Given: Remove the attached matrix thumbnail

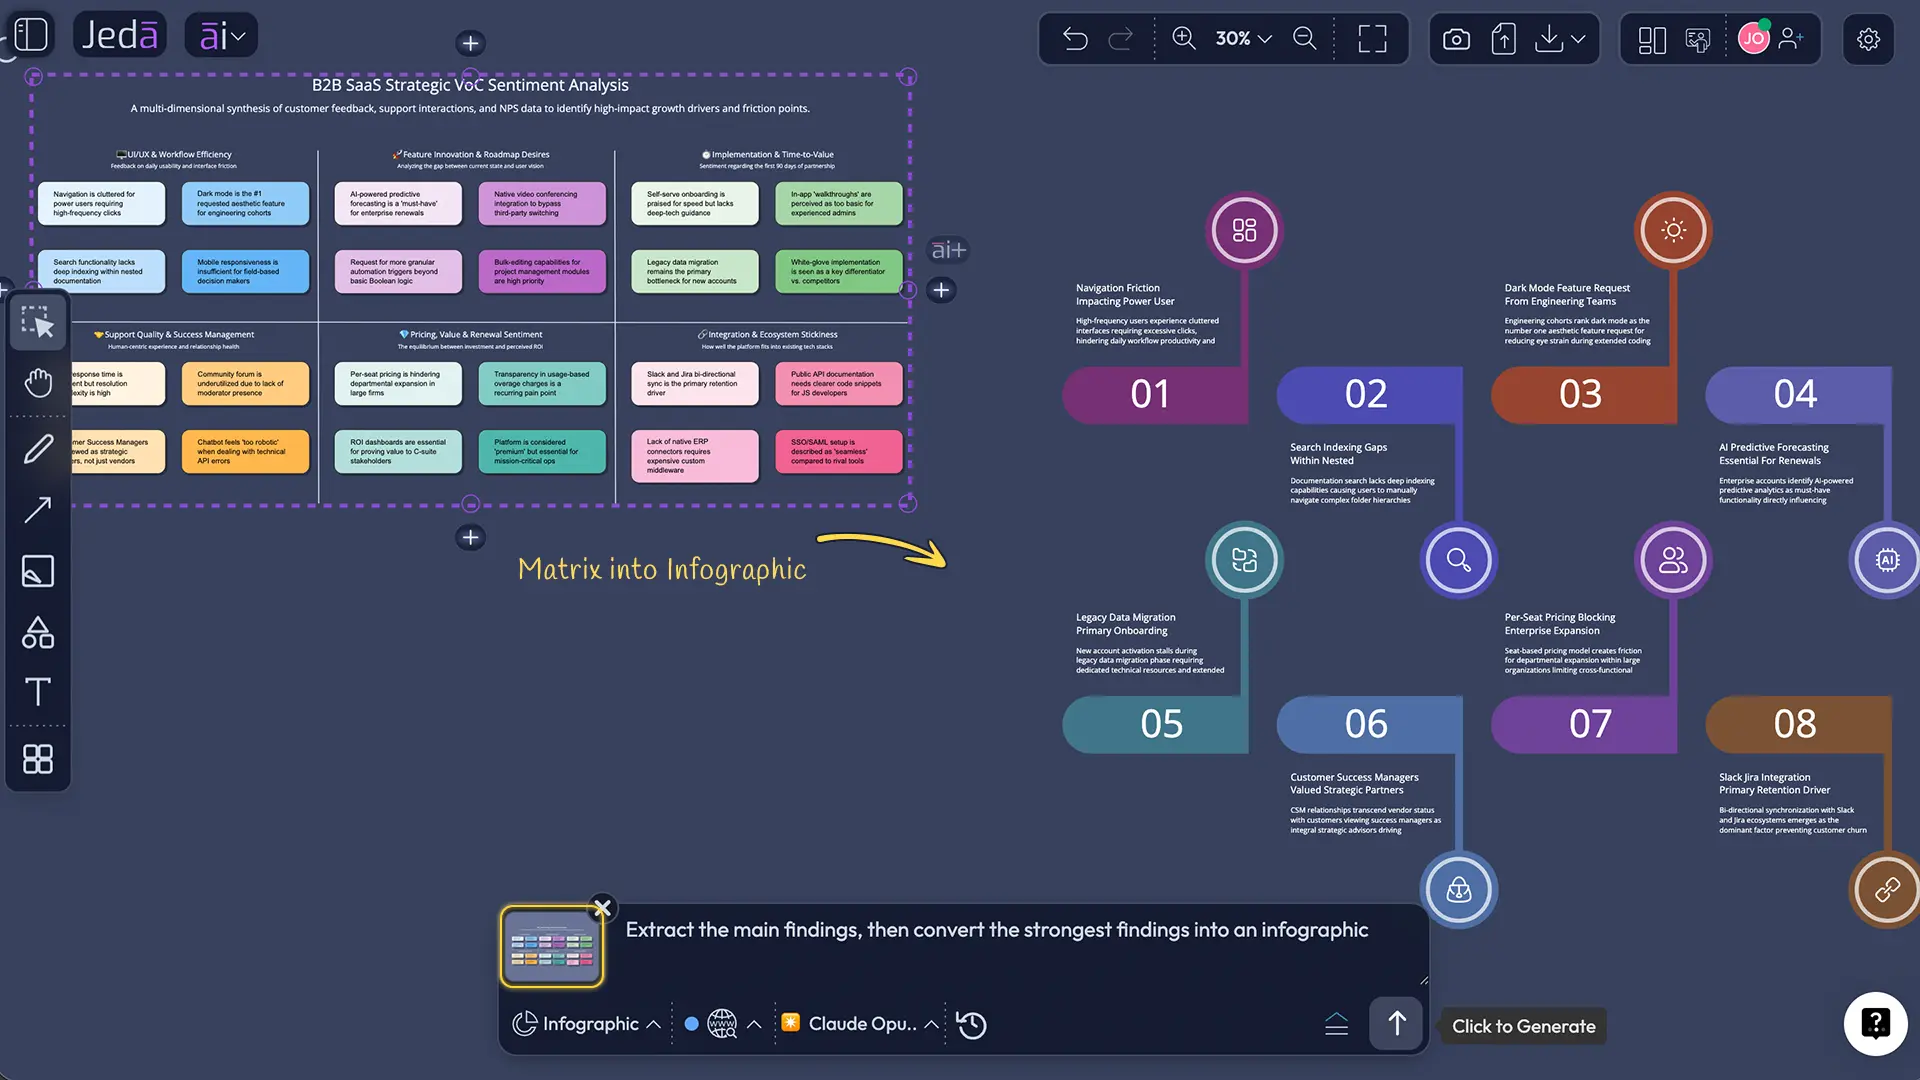Looking at the screenshot, I should pyautogui.click(x=602, y=908).
